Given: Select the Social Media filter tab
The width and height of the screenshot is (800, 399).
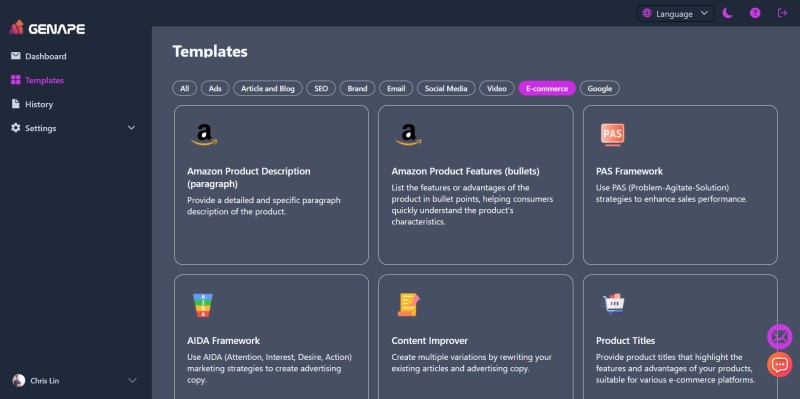Looking at the screenshot, I should click(x=446, y=88).
